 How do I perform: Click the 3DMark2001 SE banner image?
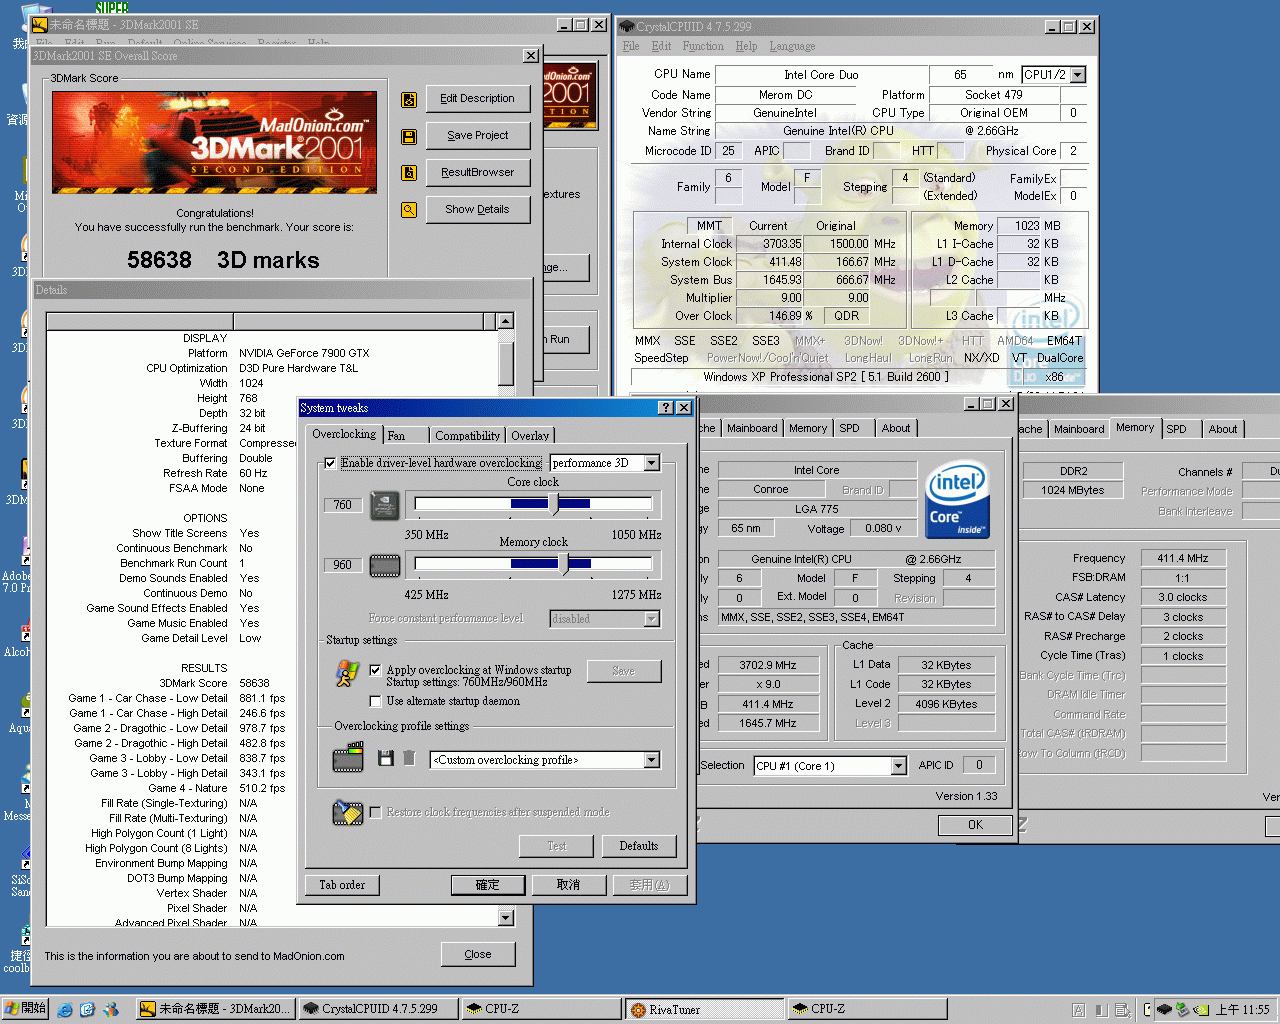[x=215, y=143]
